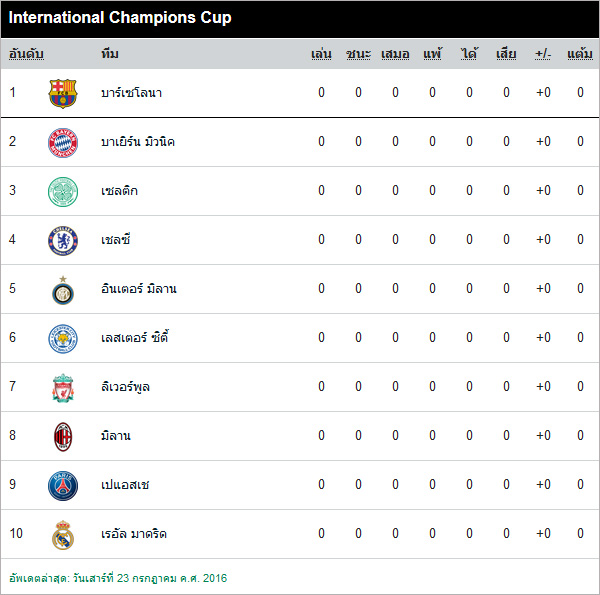
Task: Click the เลสเตอร์ ซิตี้ team name
Action: 135,338
